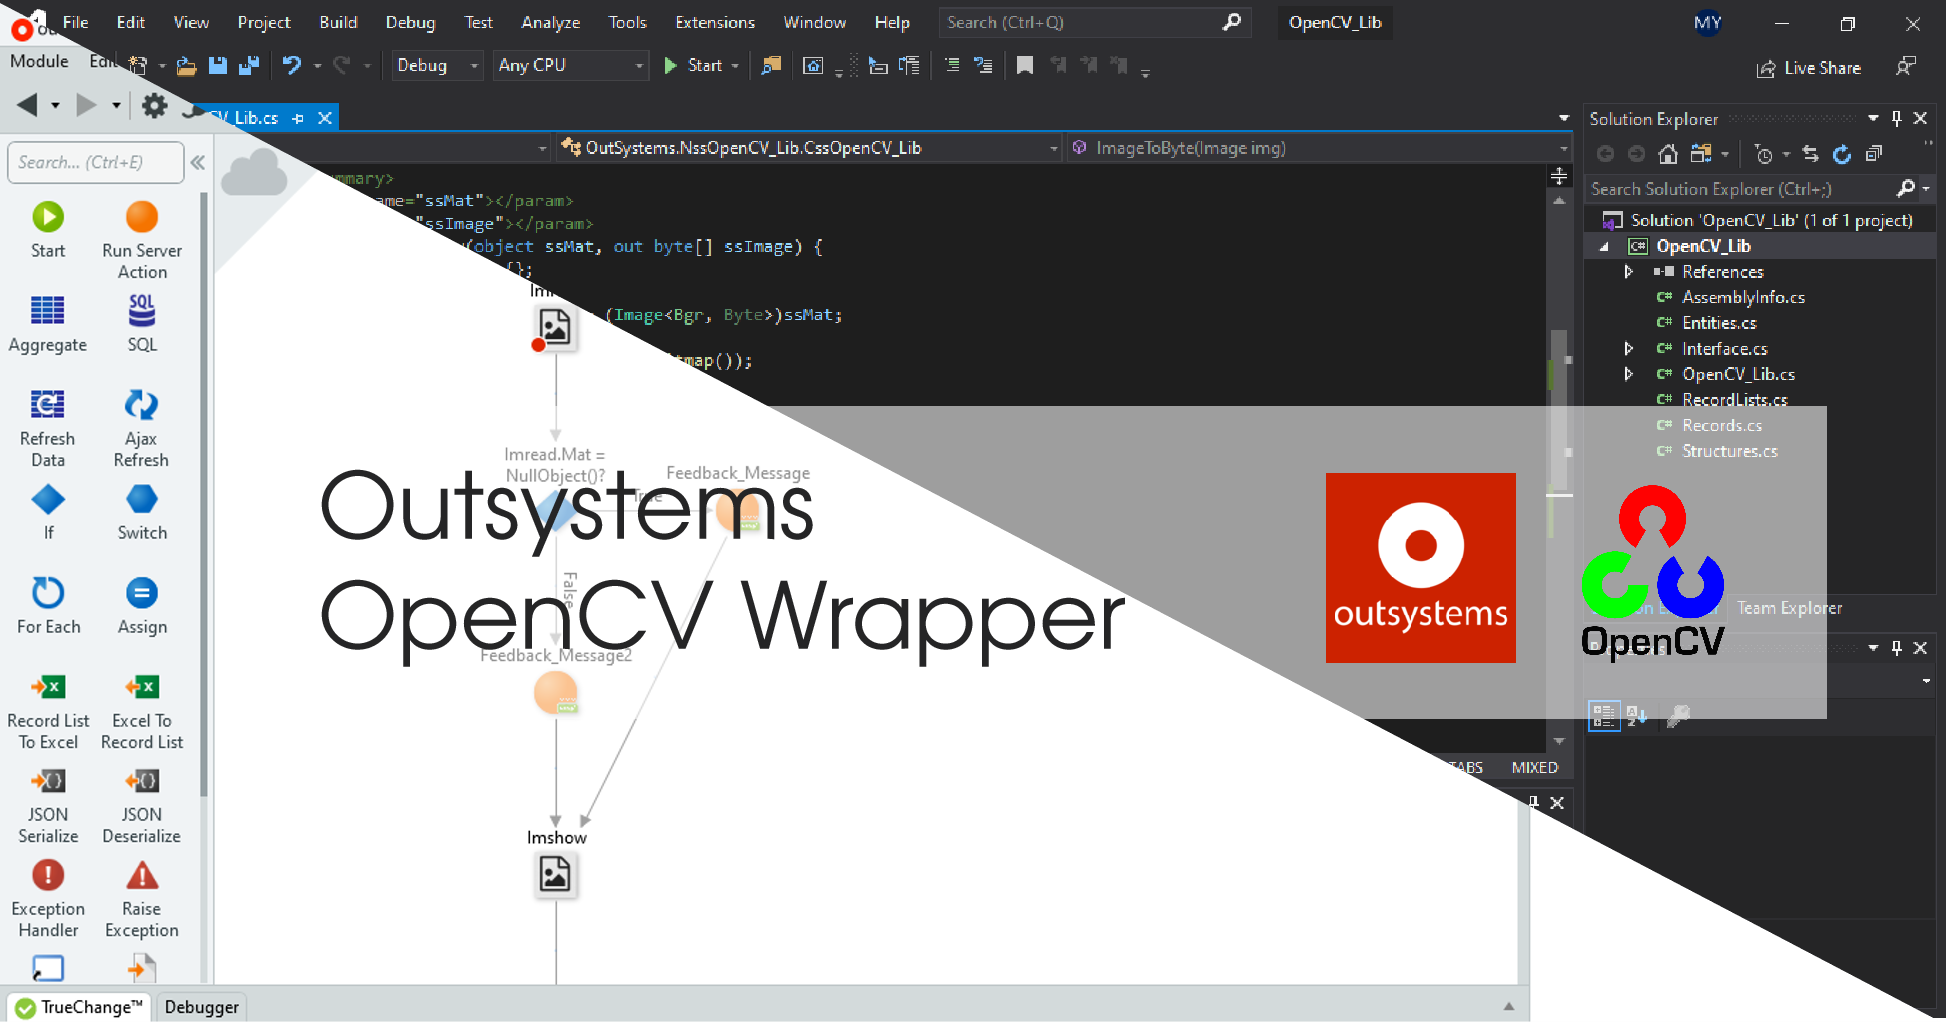Expand the OpenCV_Lib.cs tree node
This screenshot has width=1946, height=1022.
pyautogui.click(x=1628, y=374)
